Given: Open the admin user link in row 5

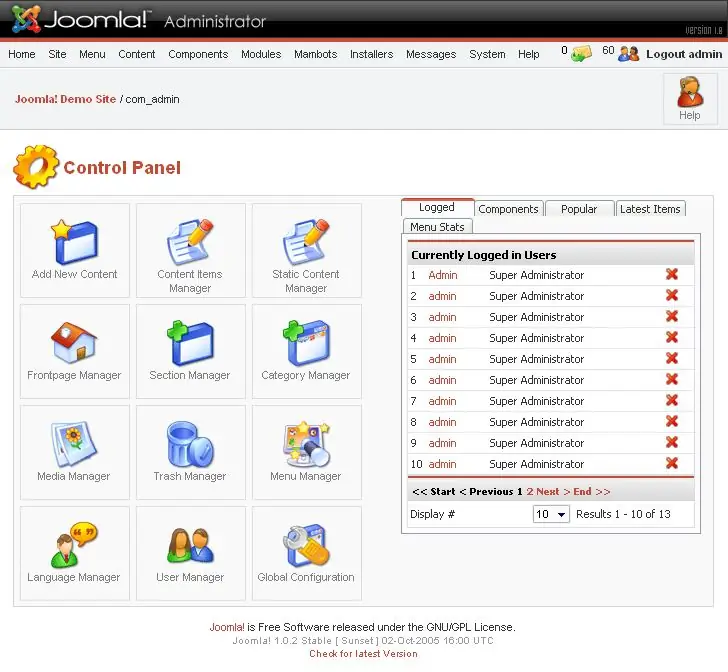Looking at the screenshot, I should coord(442,359).
